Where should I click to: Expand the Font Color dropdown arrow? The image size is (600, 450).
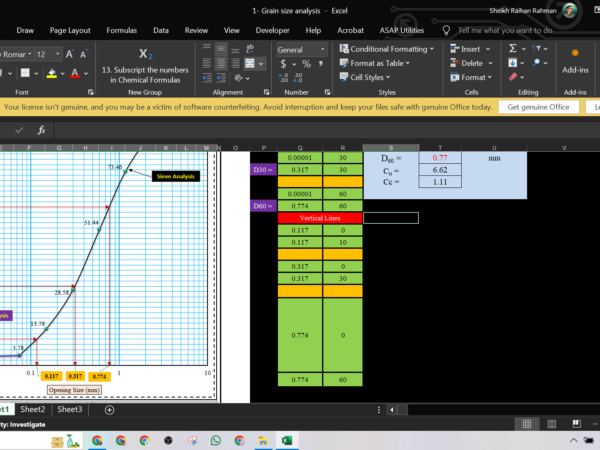(86, 73)
